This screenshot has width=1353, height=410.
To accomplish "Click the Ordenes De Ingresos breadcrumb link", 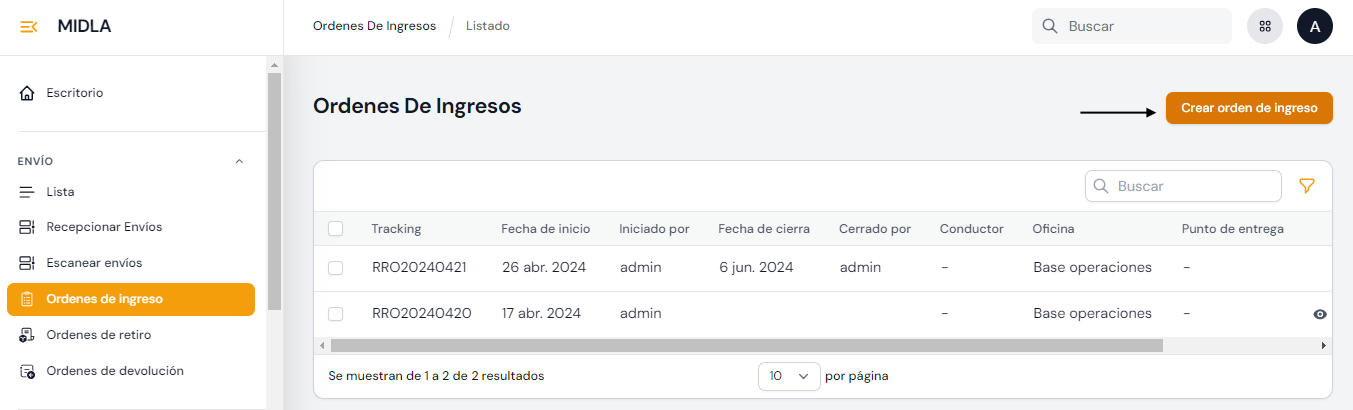I will (x=374, y=26).
